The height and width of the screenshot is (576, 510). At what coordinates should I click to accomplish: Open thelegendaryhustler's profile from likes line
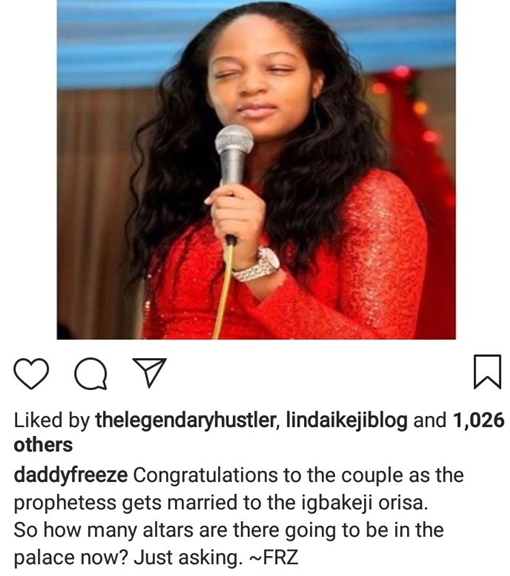[186, 421]
